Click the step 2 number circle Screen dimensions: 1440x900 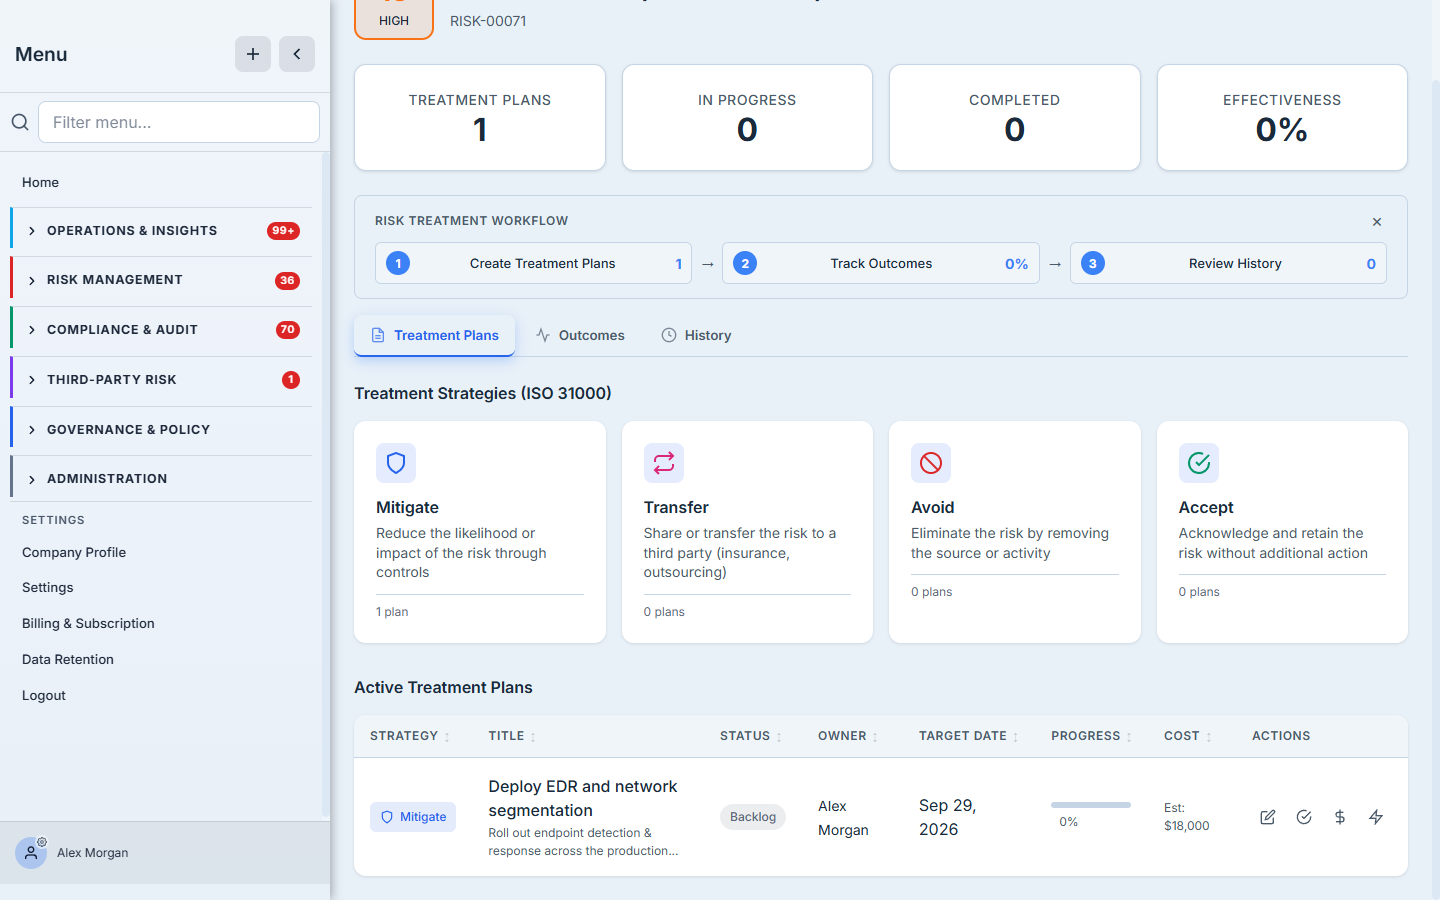coord(745,263)
